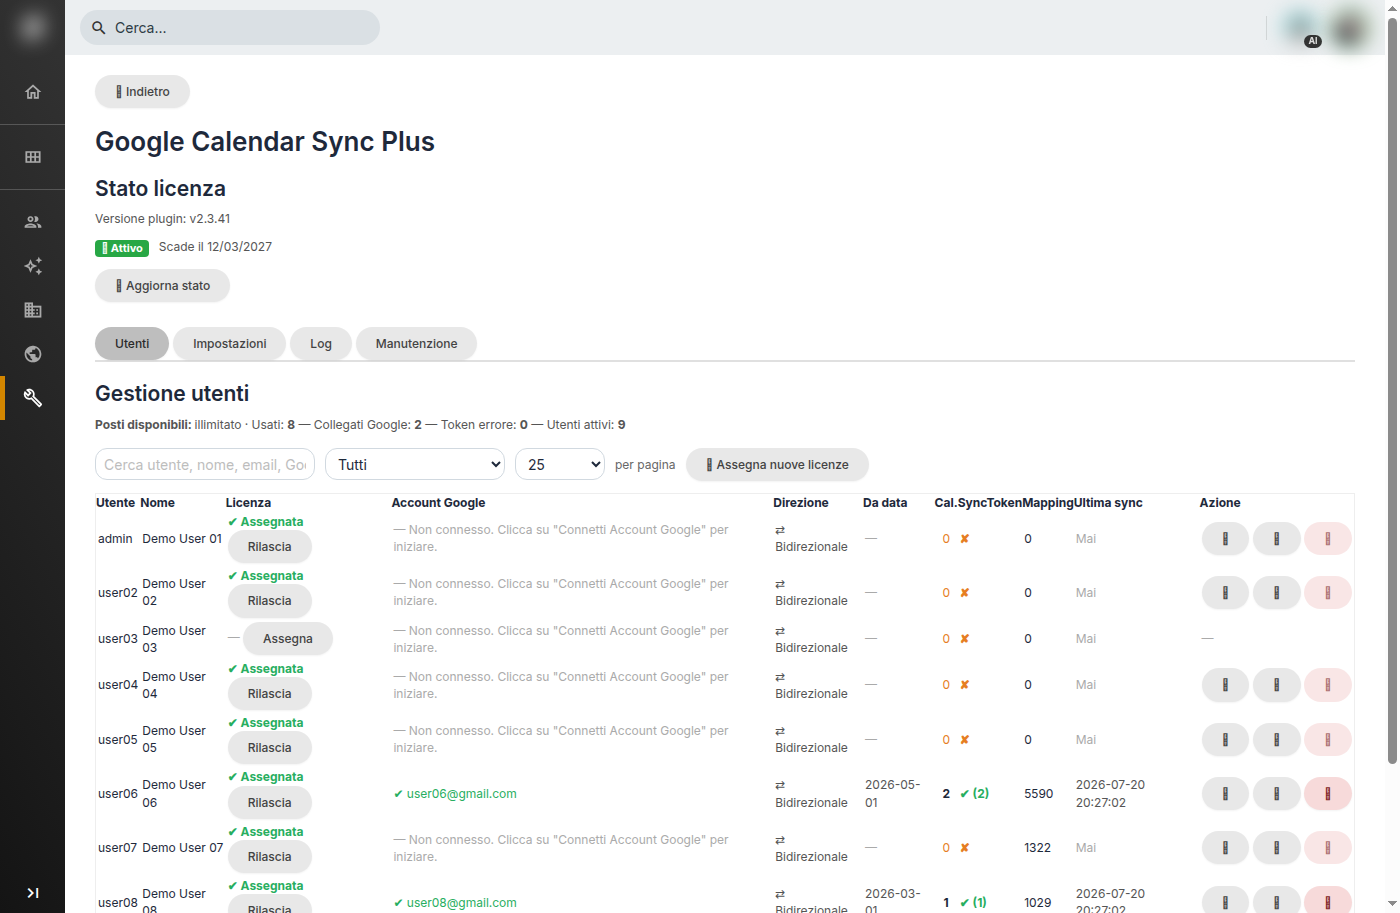1400x913 pixels.
Task: Click the Scade il 12/03/2027 text
Action: point(215,247)
